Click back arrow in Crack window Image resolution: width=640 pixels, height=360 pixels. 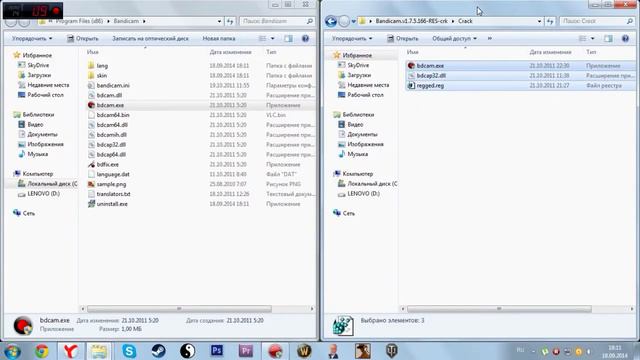point(331,21)
